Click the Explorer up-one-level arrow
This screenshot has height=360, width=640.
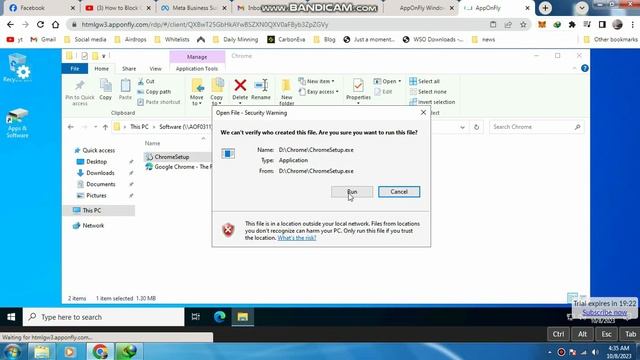105,127
